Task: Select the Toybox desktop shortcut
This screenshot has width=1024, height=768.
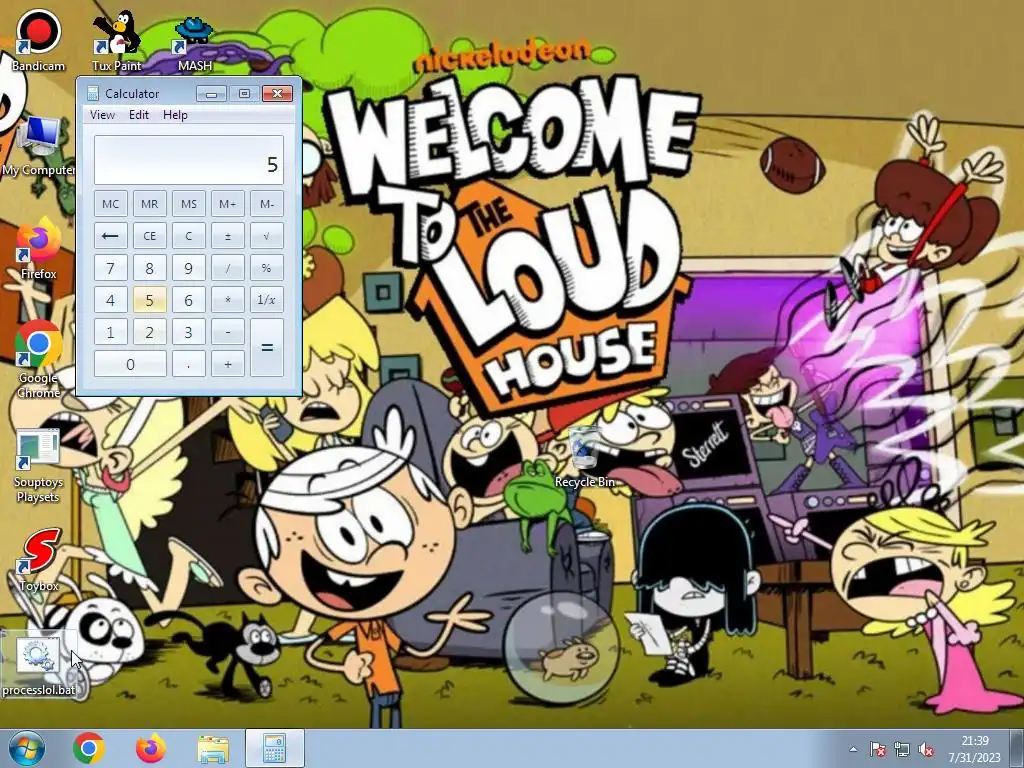Action: (39, 560)
